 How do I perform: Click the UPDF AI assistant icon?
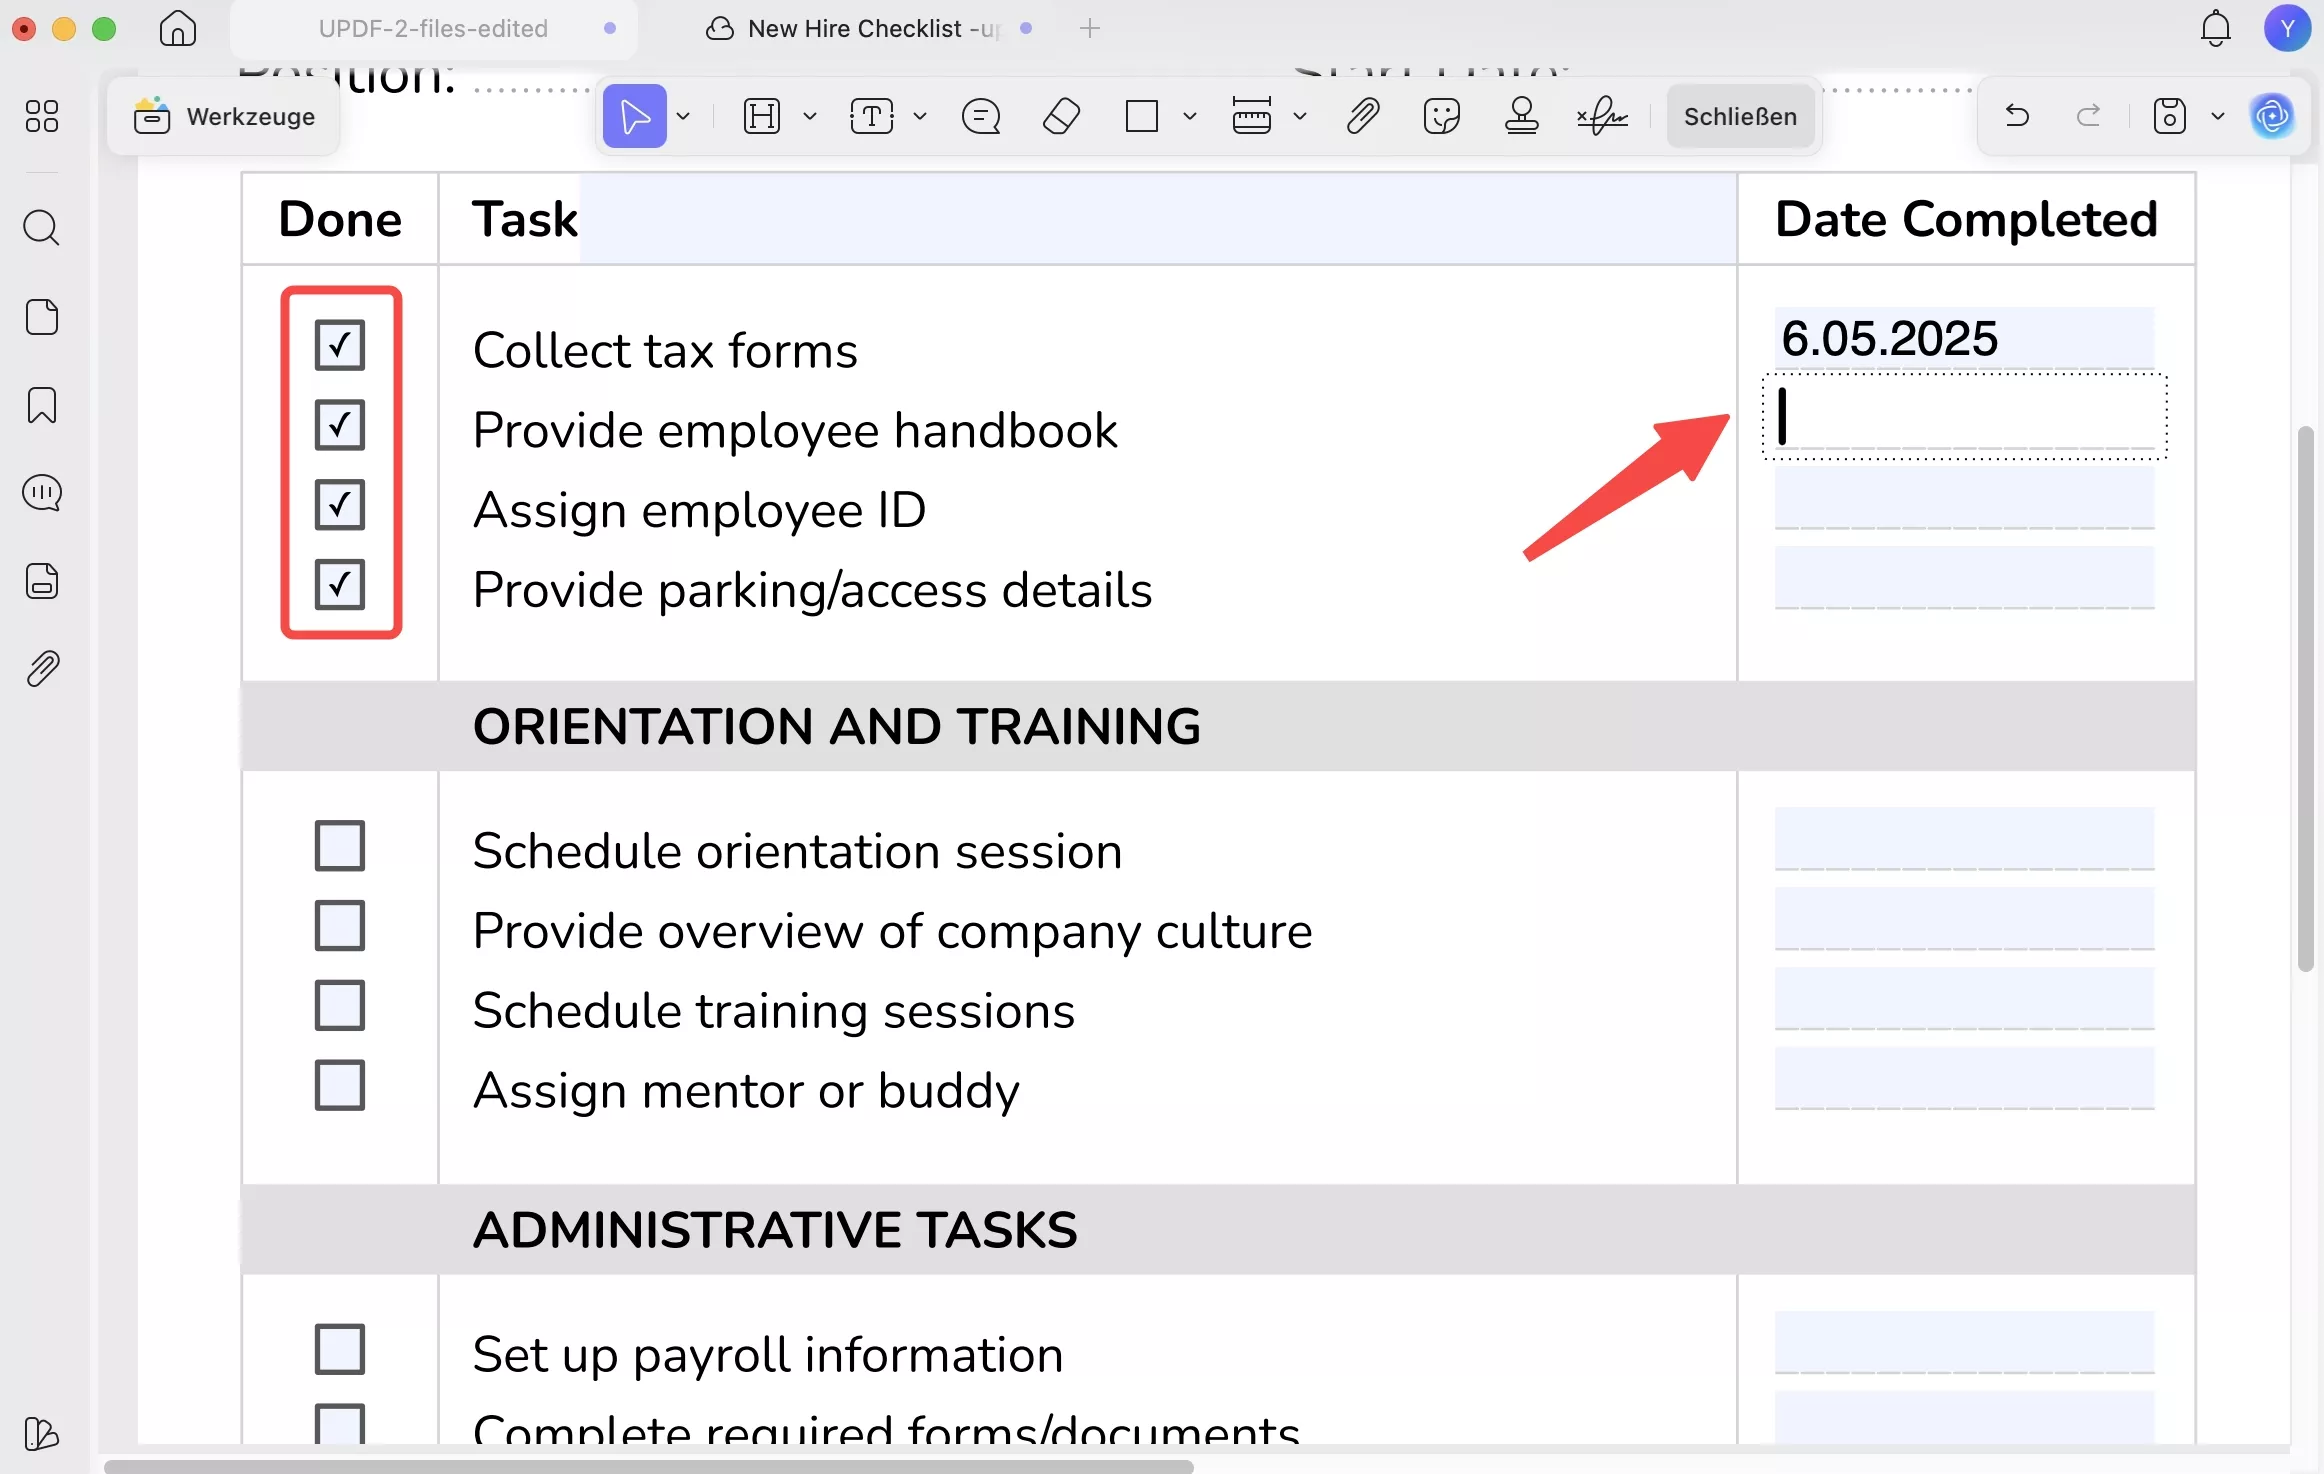2271,117
